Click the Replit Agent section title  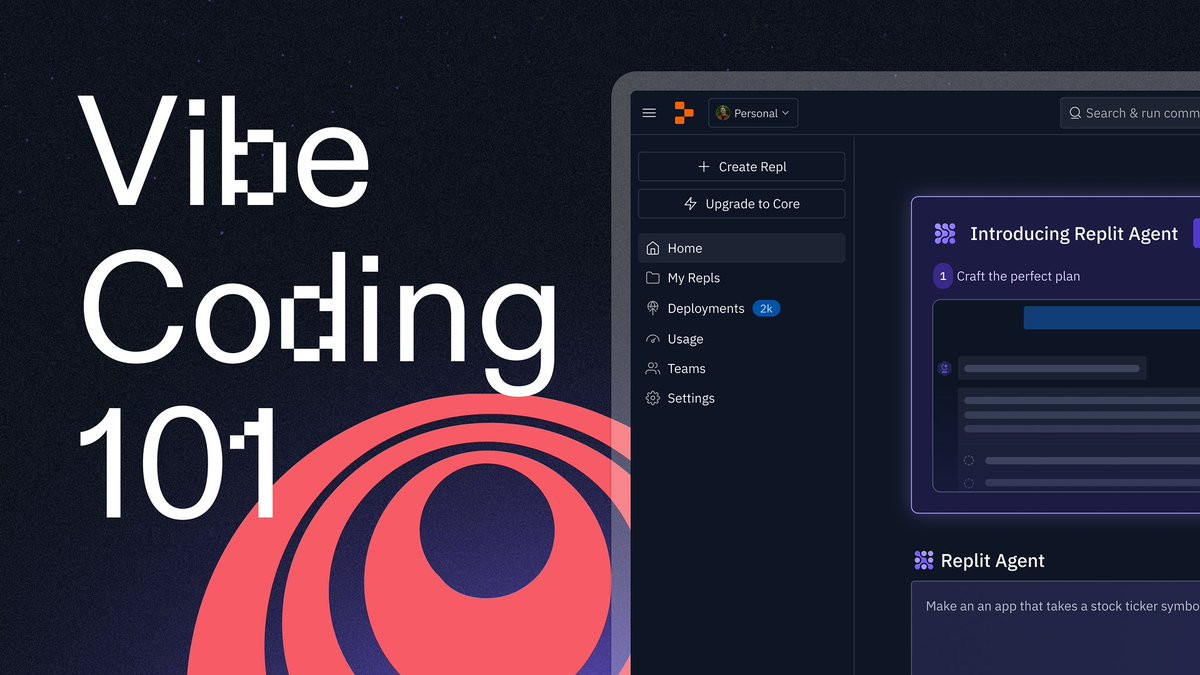[992, 561]
